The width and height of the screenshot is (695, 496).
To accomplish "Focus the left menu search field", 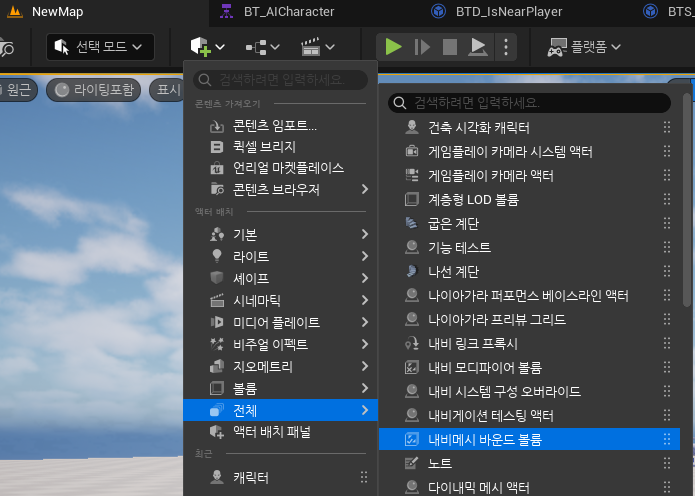I will point(280,80).
